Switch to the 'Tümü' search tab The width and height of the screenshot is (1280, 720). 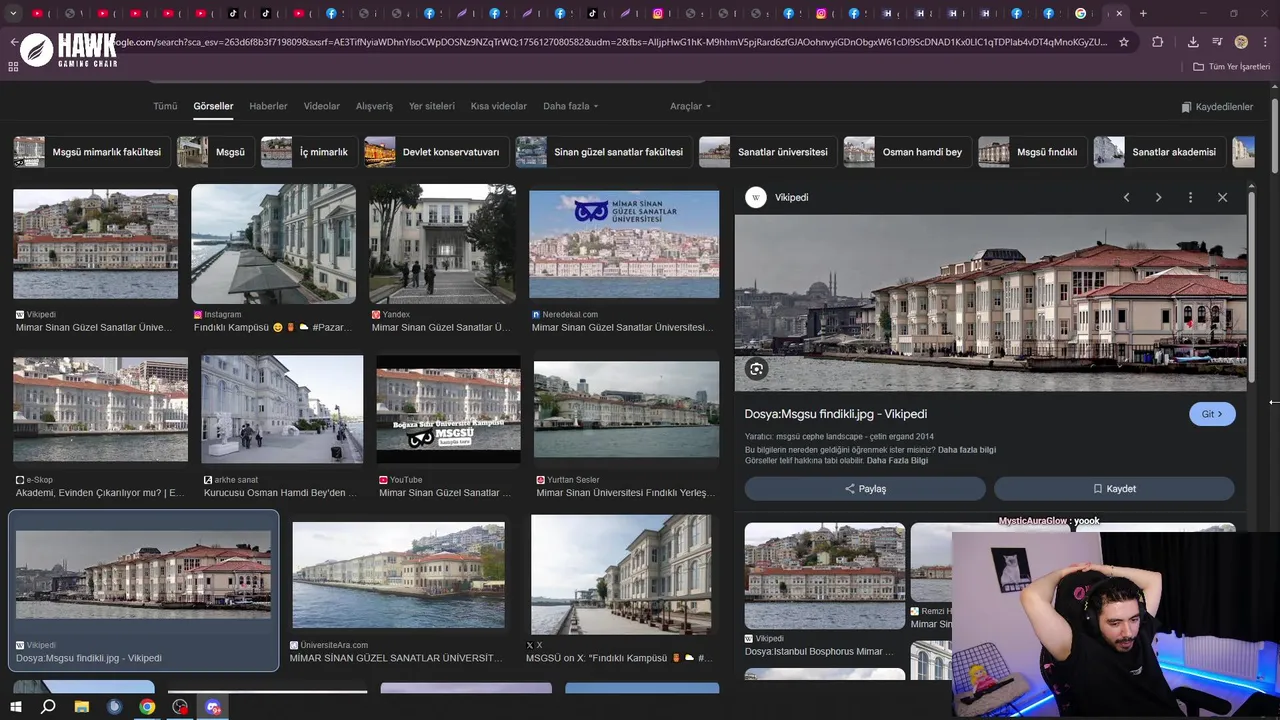coord(165,106)
